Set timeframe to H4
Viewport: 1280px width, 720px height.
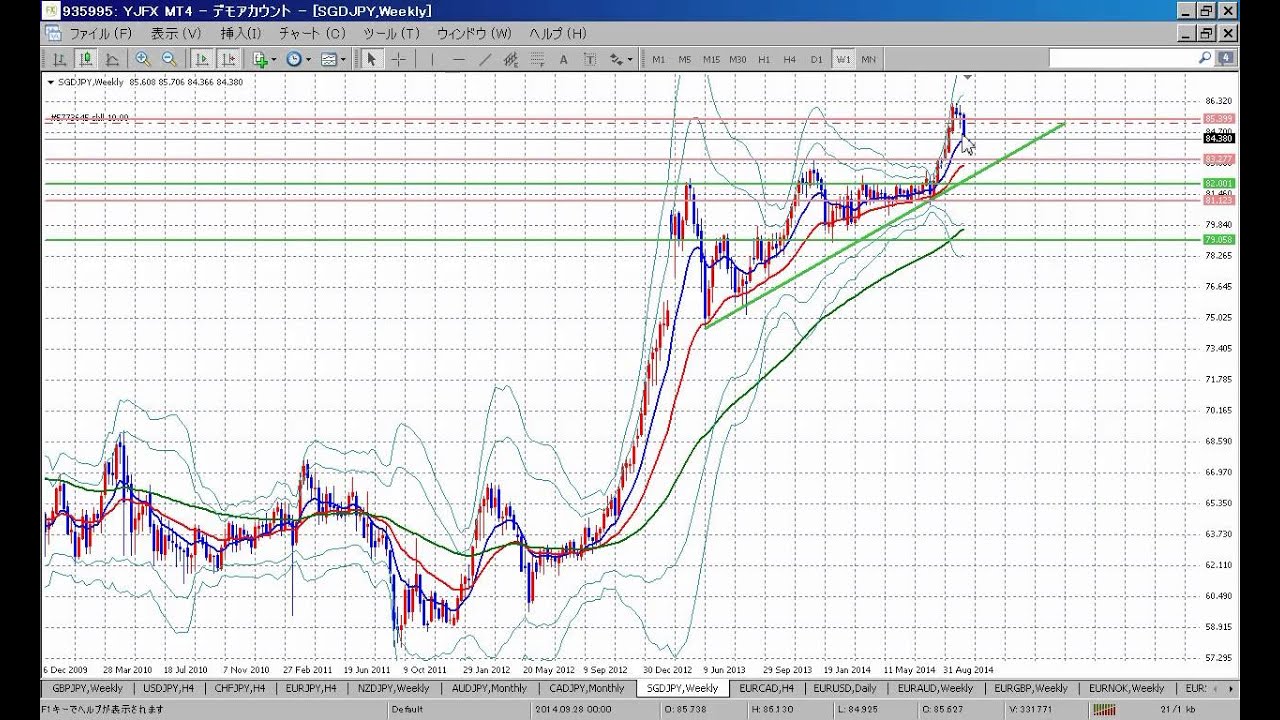[790, 59]
